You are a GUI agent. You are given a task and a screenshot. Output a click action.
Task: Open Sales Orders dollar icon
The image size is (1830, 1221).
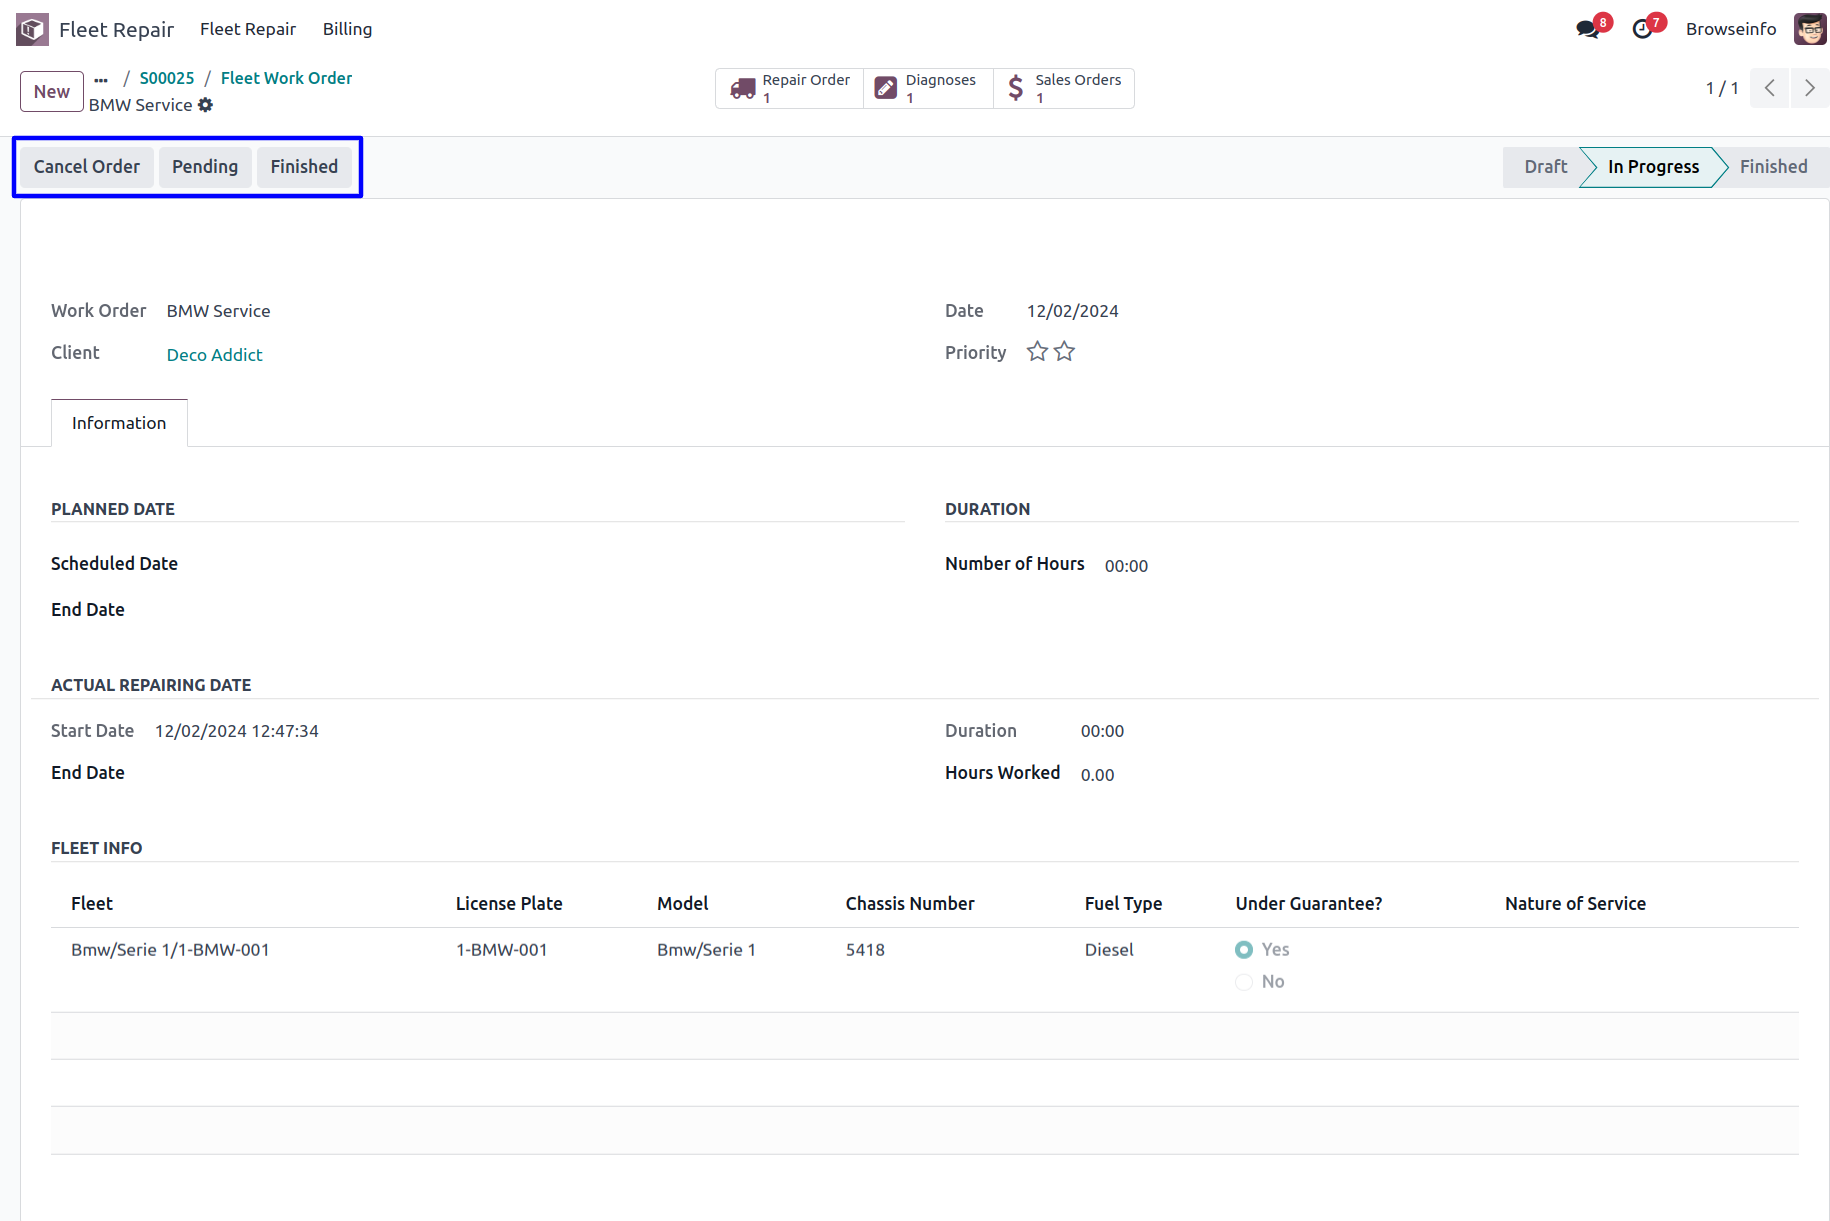(x=1016, y=88)
